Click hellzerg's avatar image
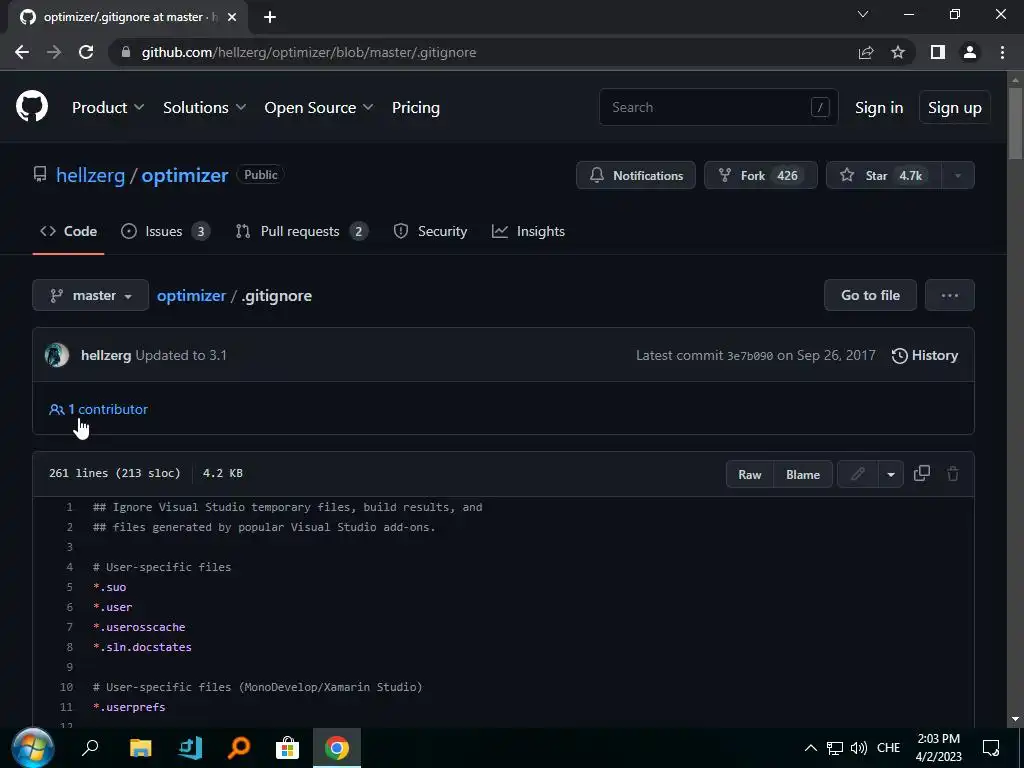Viewport: 1024px width, 768px height. [57, 355]
